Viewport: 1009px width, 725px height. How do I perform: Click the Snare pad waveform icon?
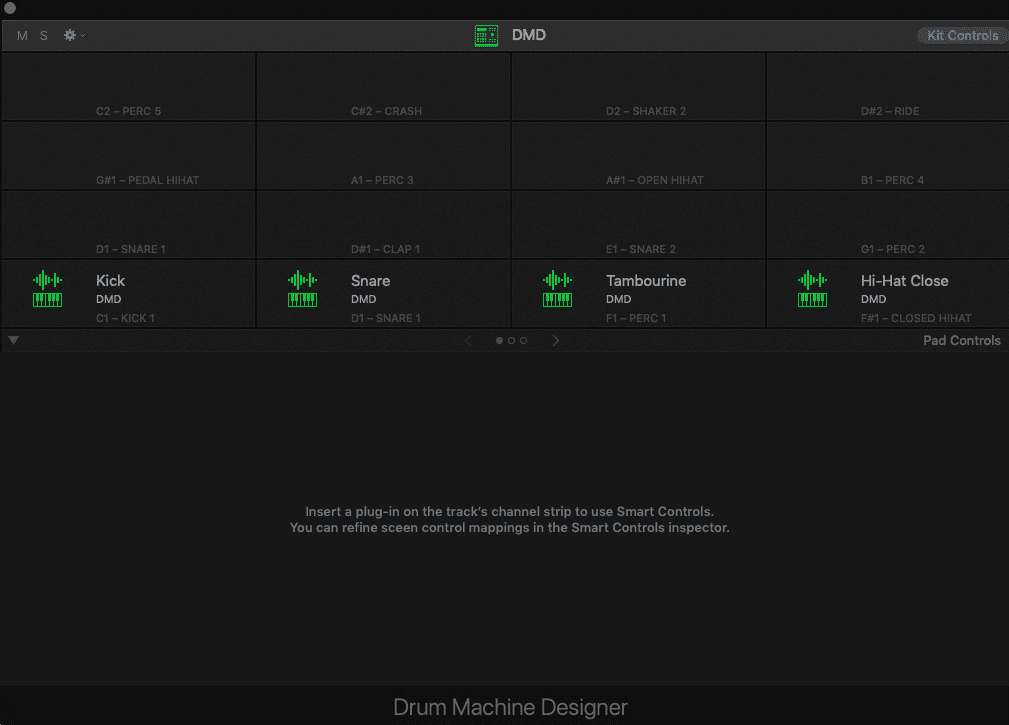(x=303, y=280)
